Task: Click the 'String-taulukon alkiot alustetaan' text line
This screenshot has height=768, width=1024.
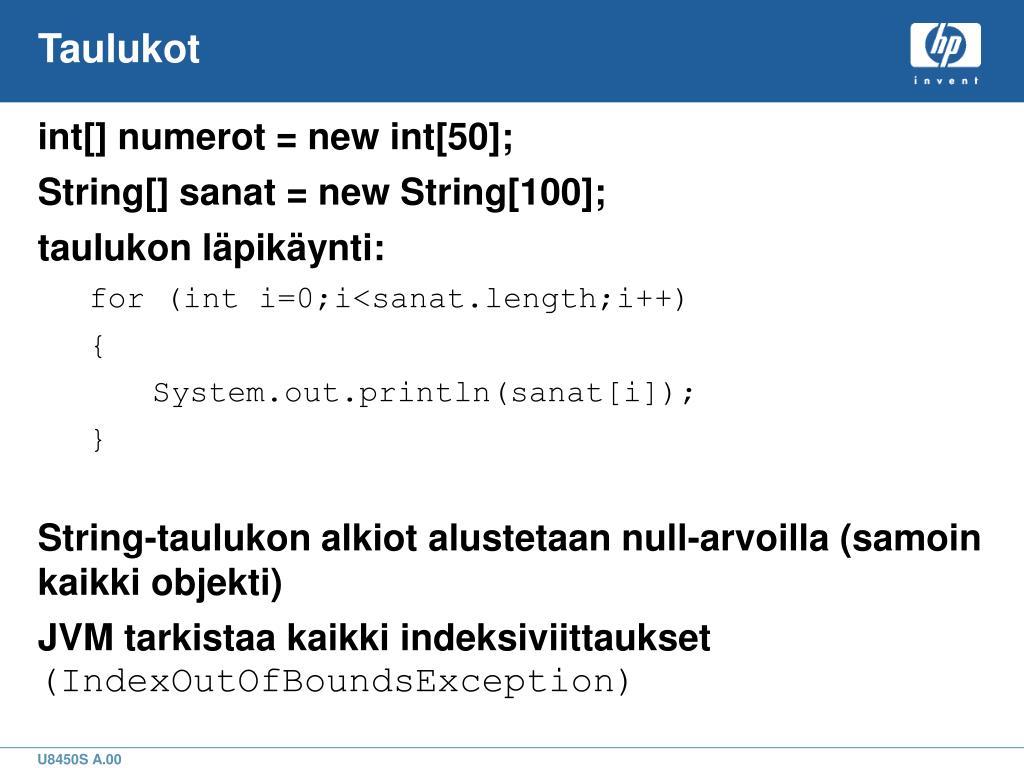Action: [x=509, y=539]
